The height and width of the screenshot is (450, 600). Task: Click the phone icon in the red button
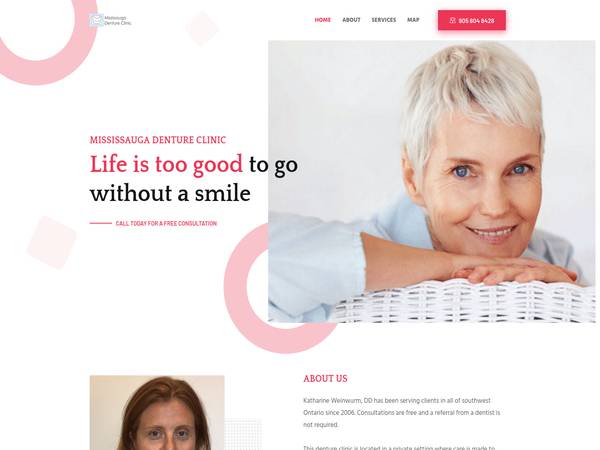point(452,20)
